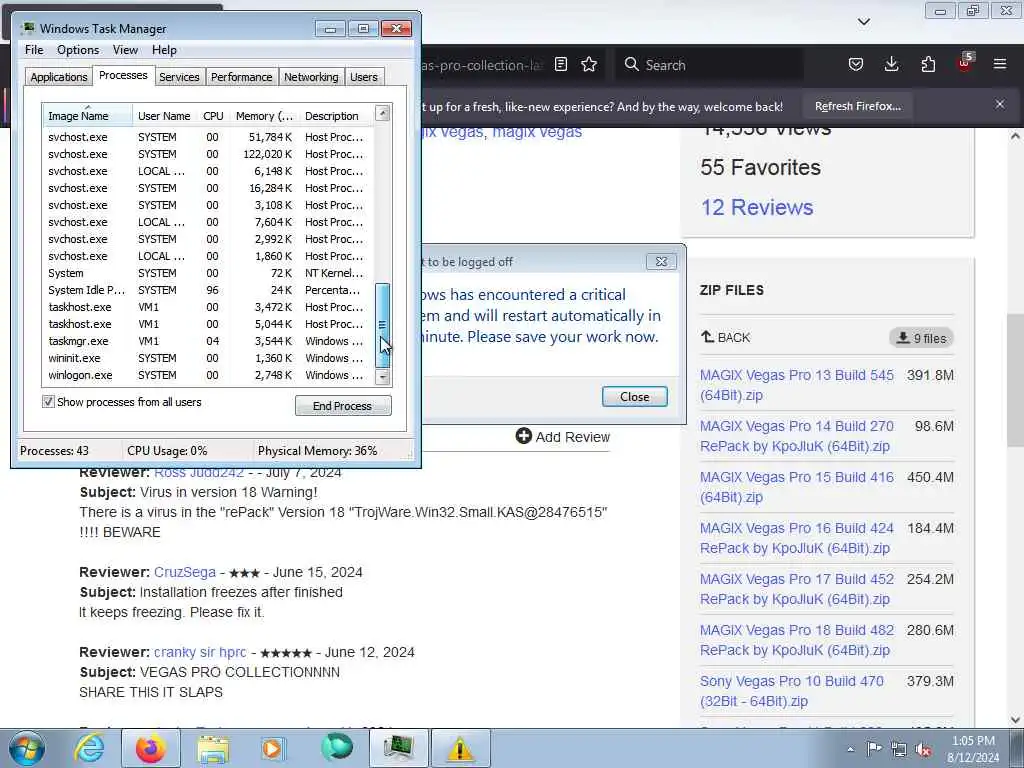The height and width of the screenshot is (768, 1024).
Task: Select wininit.exe process row
Action: 208,358
